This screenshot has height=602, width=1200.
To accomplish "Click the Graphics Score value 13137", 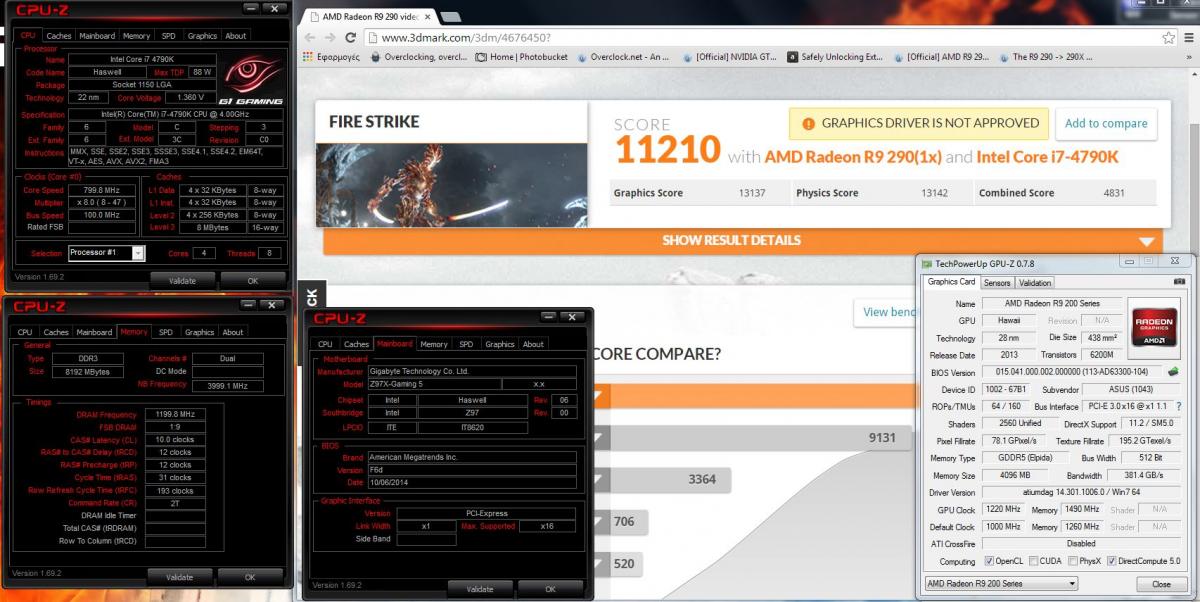I will [751, 193].
